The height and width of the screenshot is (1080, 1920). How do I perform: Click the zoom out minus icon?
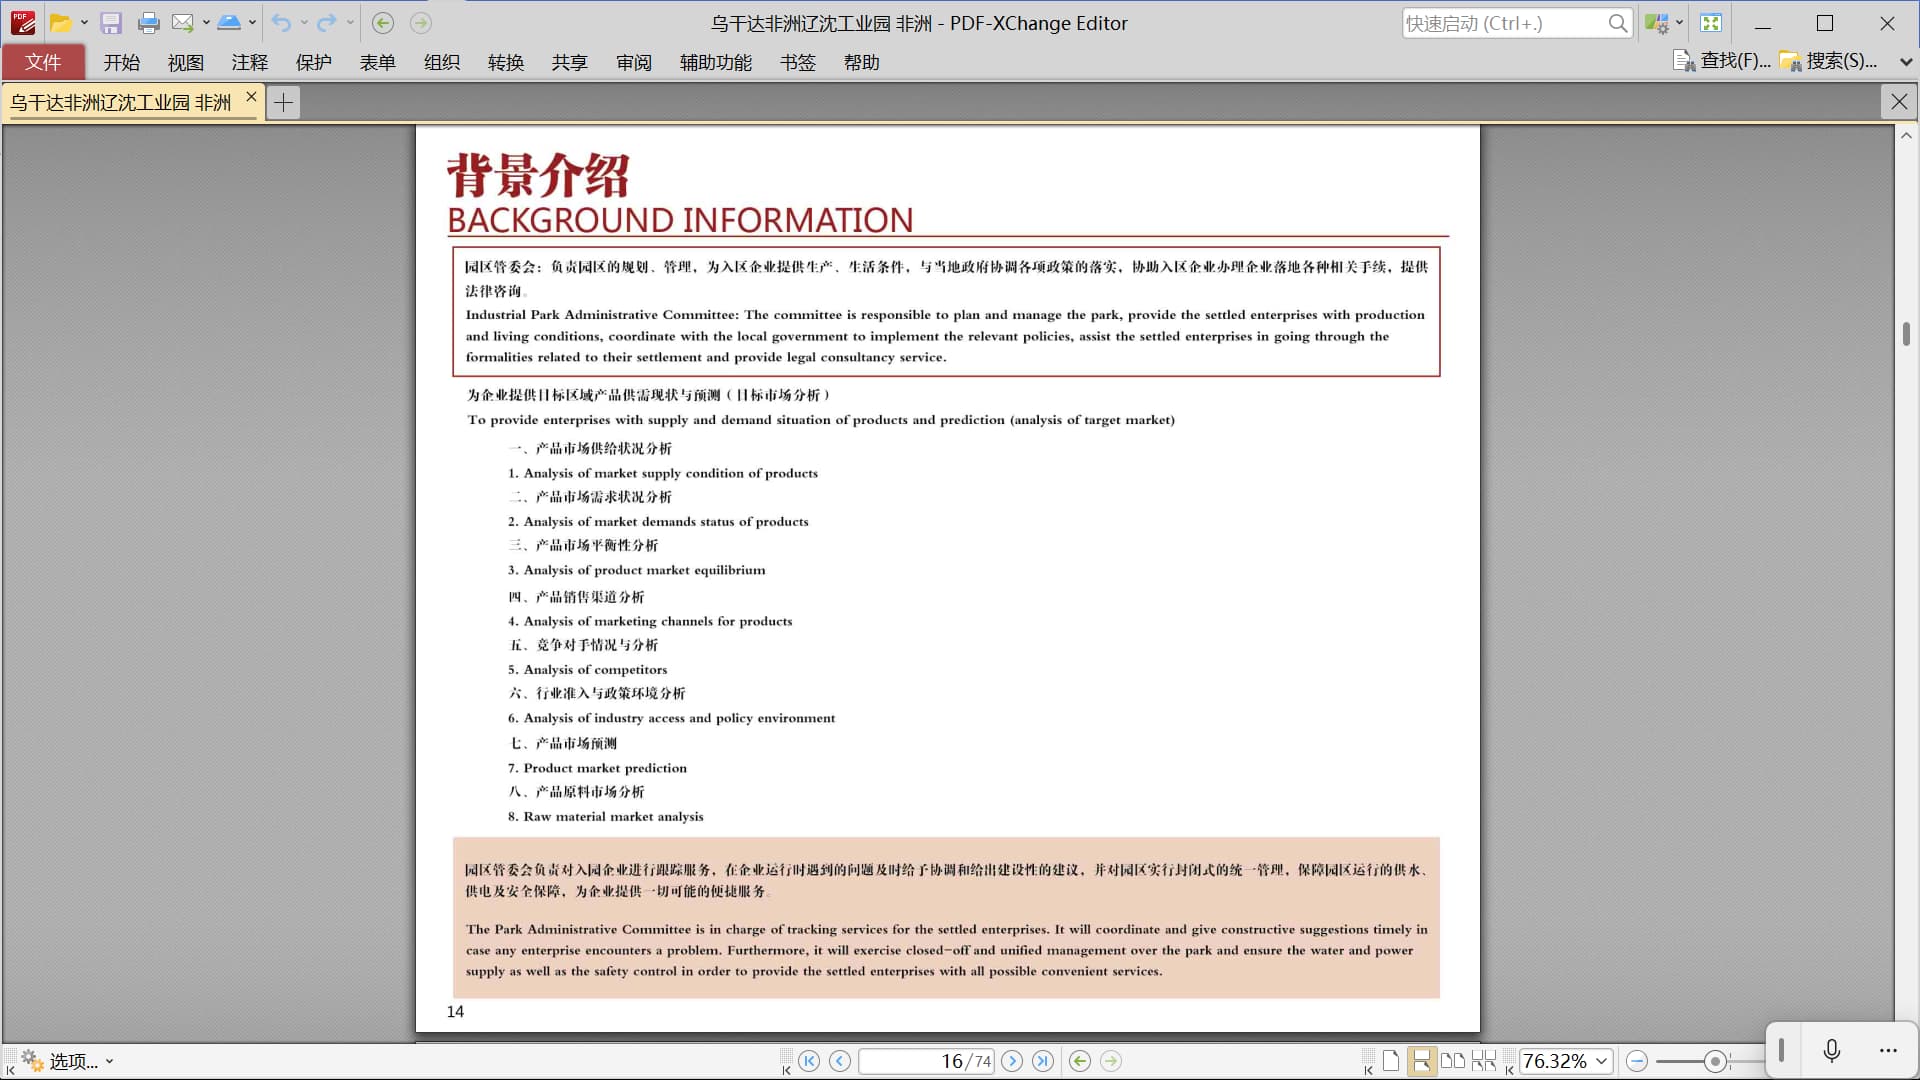1637,1061
